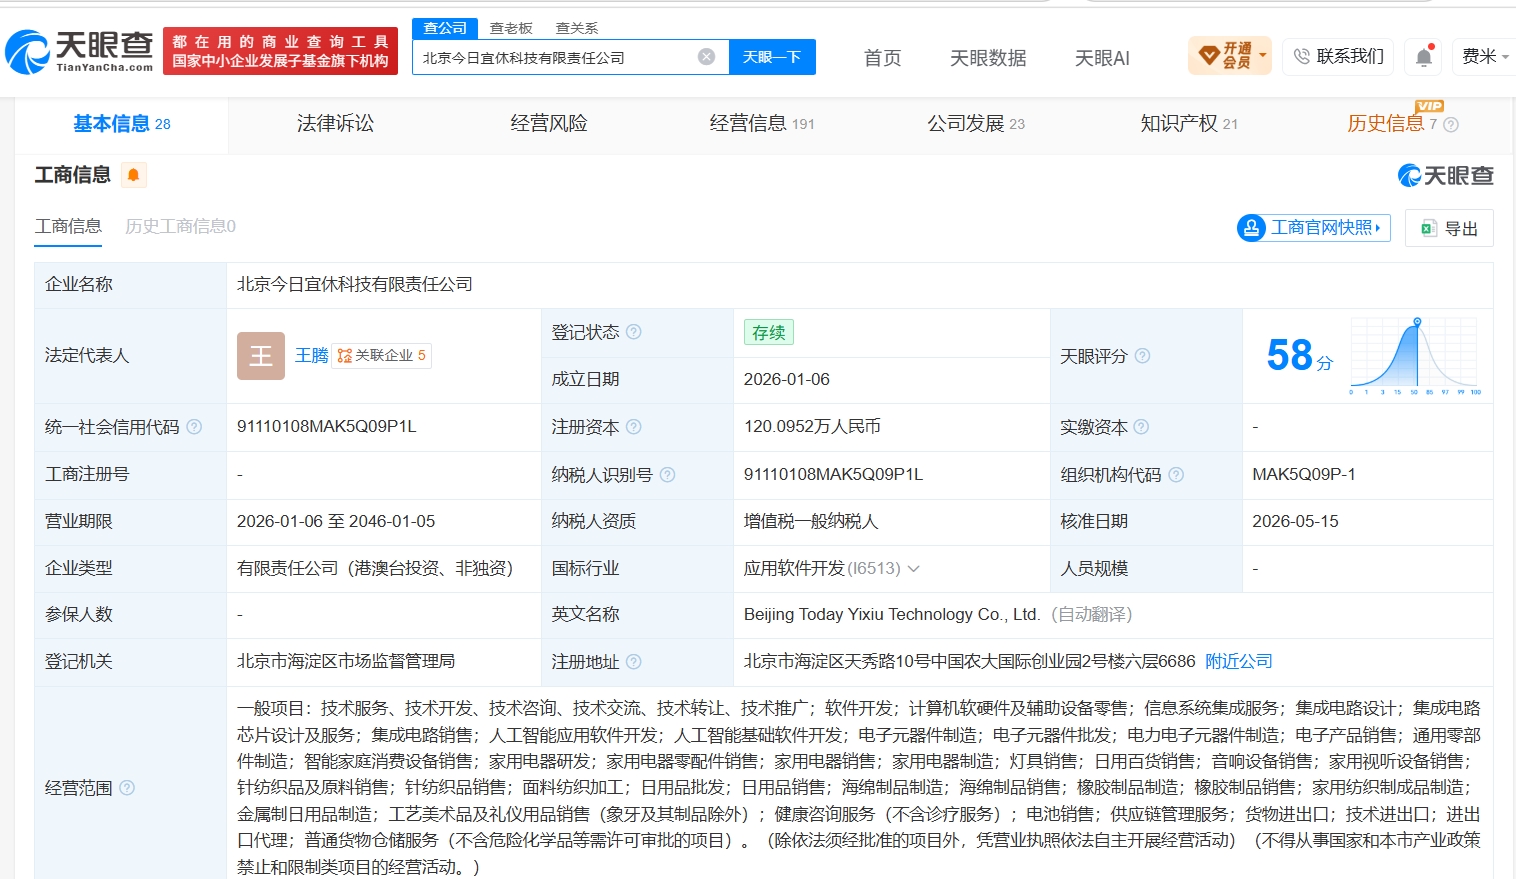This screenshot has width=1516, height=879.
Task: Click the 王腾 name link
Action: pos(312,356)
